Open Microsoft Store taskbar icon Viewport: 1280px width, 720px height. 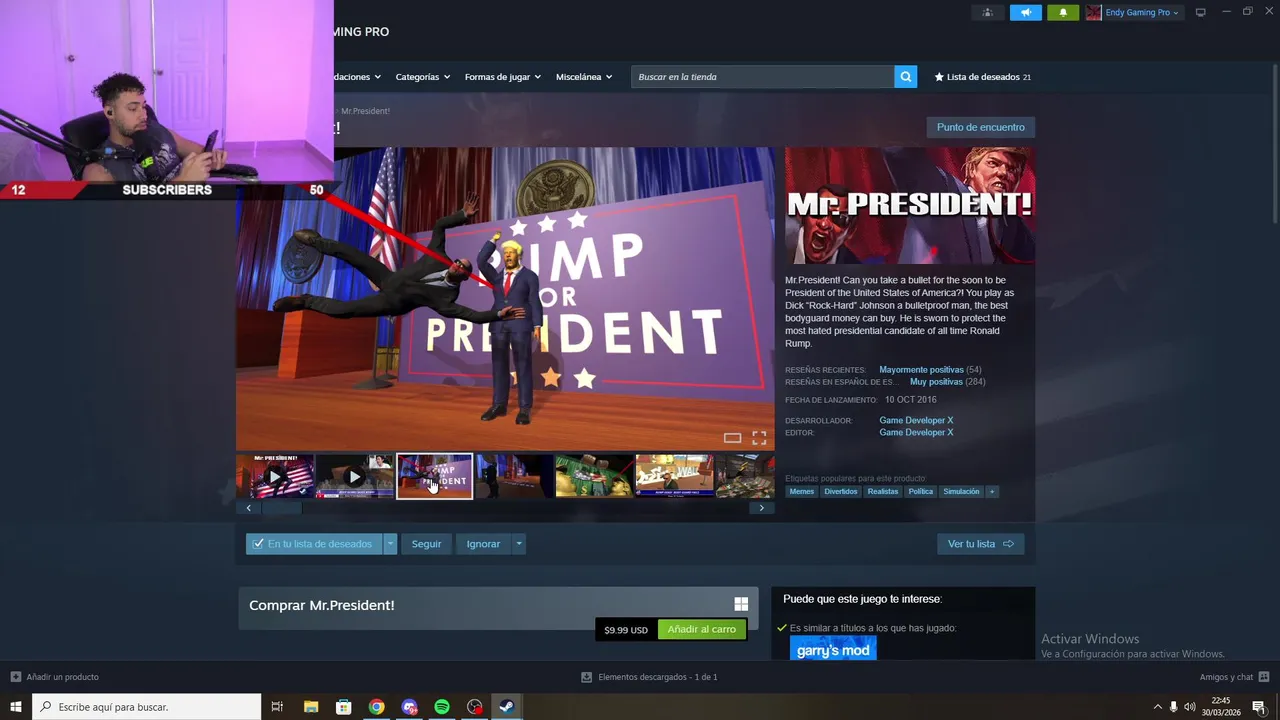(343, 707)
